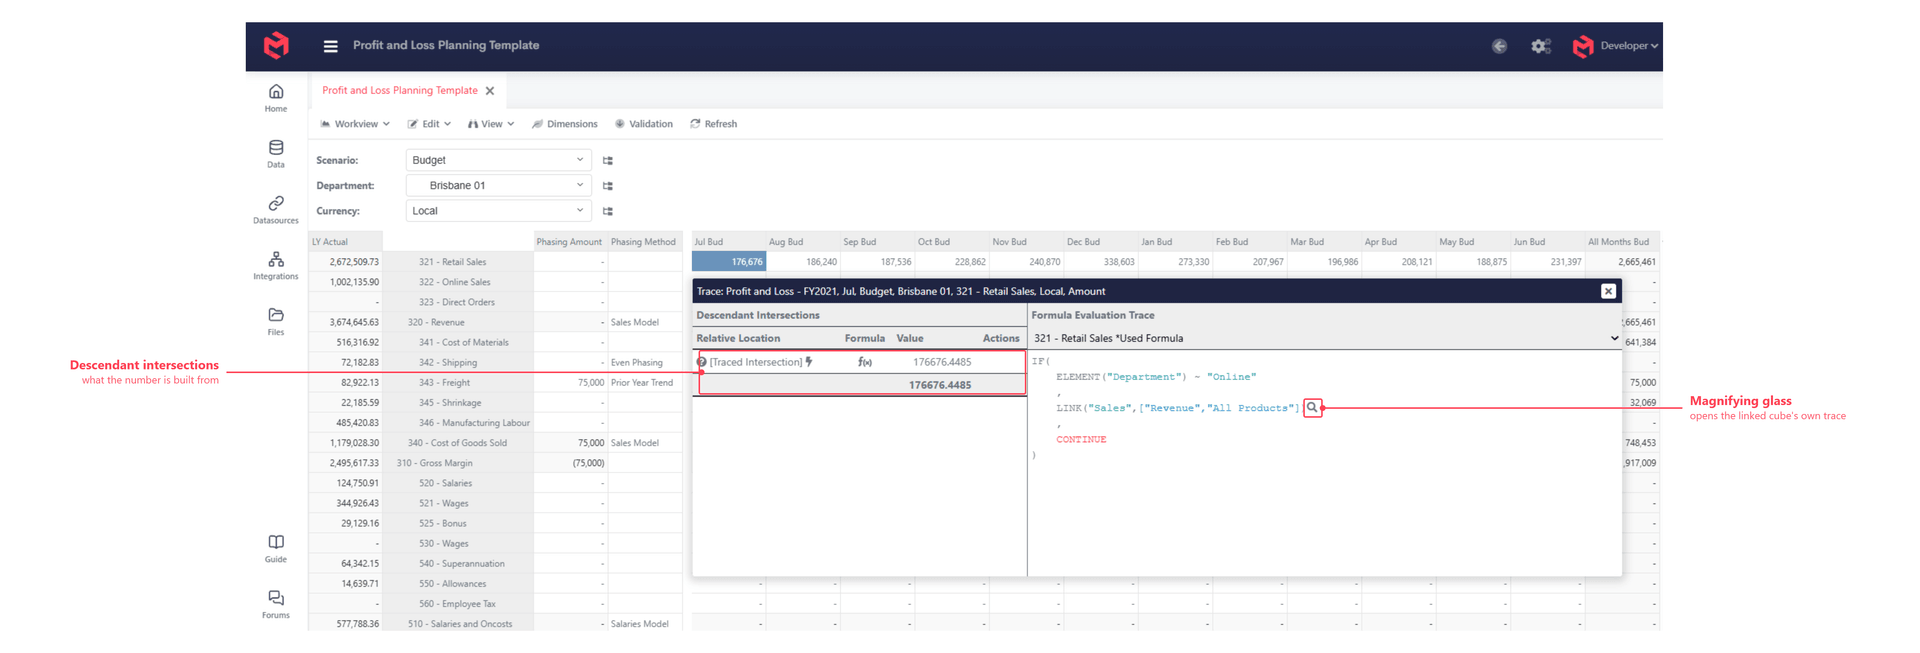Viewport: 1920px width, 653px height.
Task: Refresh the workview
Action: click(x=714, y=124)
